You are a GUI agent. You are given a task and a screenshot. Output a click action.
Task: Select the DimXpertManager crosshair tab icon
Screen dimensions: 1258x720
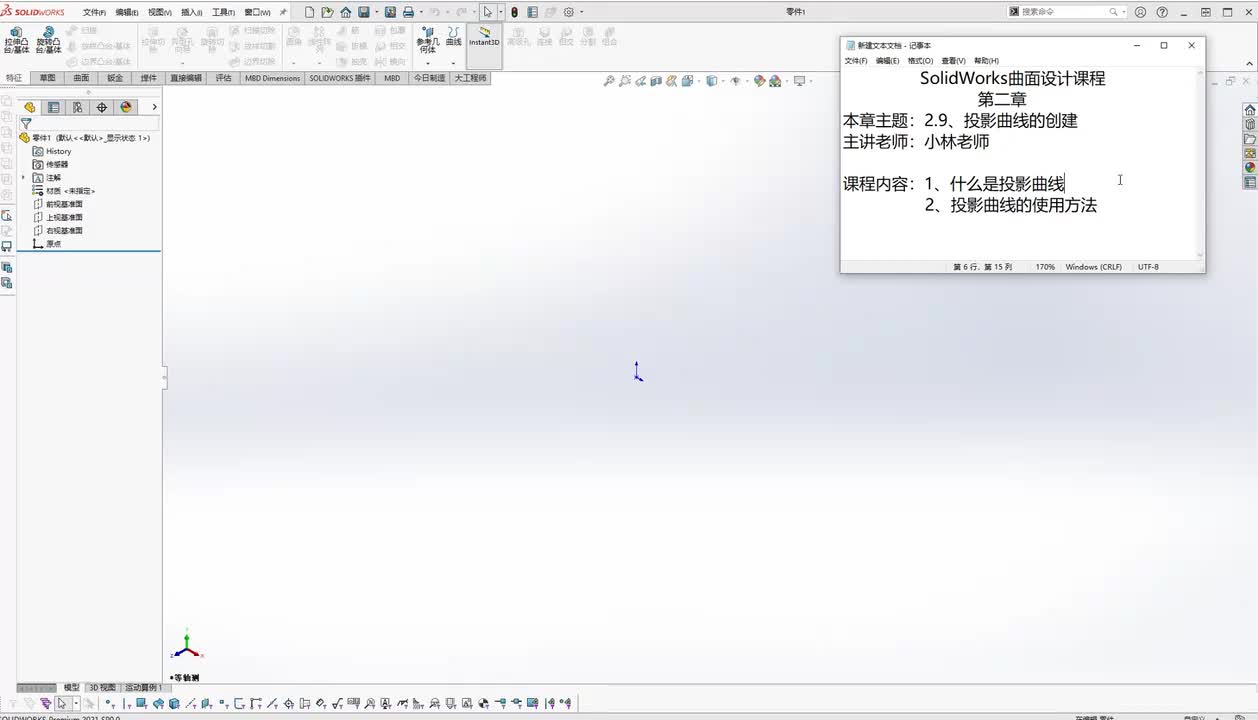click(x=102, y=107)
